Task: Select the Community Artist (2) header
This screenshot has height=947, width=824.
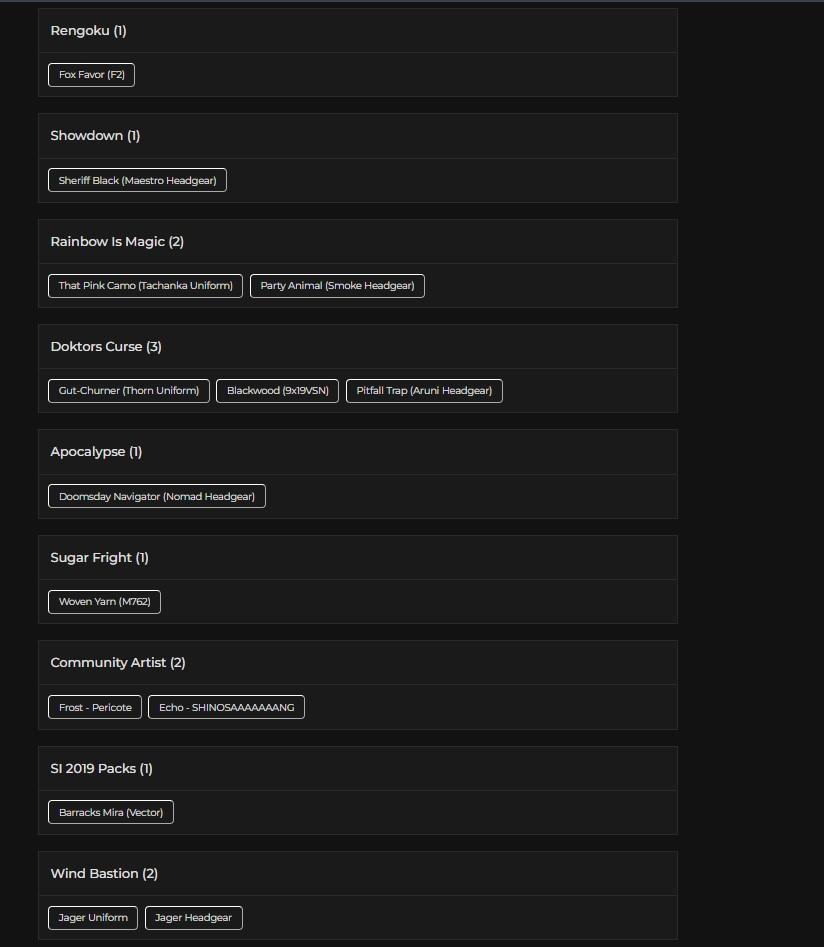Action: tap(118, 663)
